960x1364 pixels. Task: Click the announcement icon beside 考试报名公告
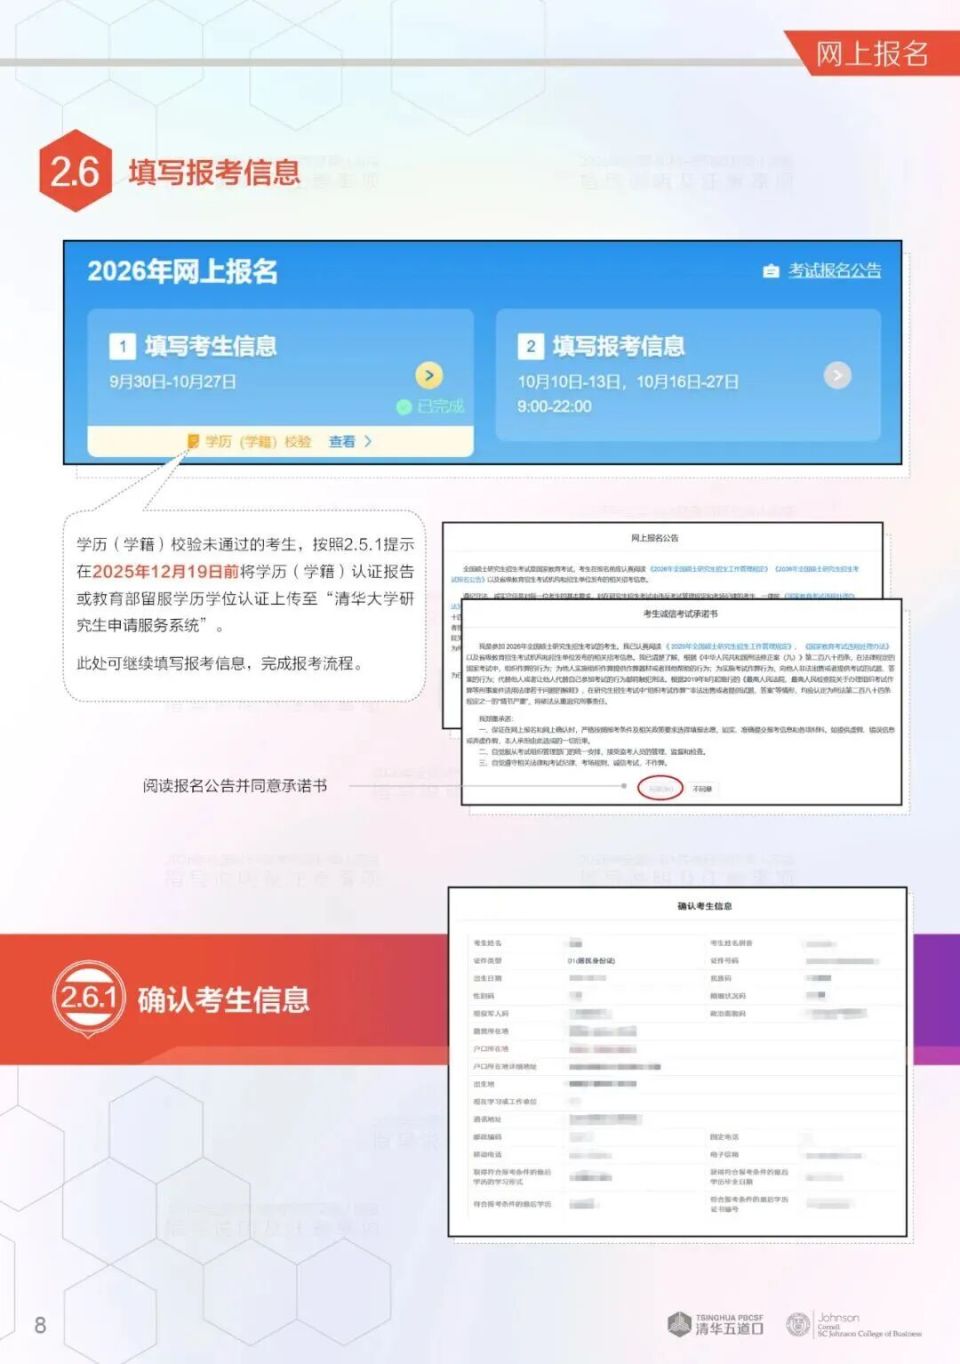tap(769, 270)
